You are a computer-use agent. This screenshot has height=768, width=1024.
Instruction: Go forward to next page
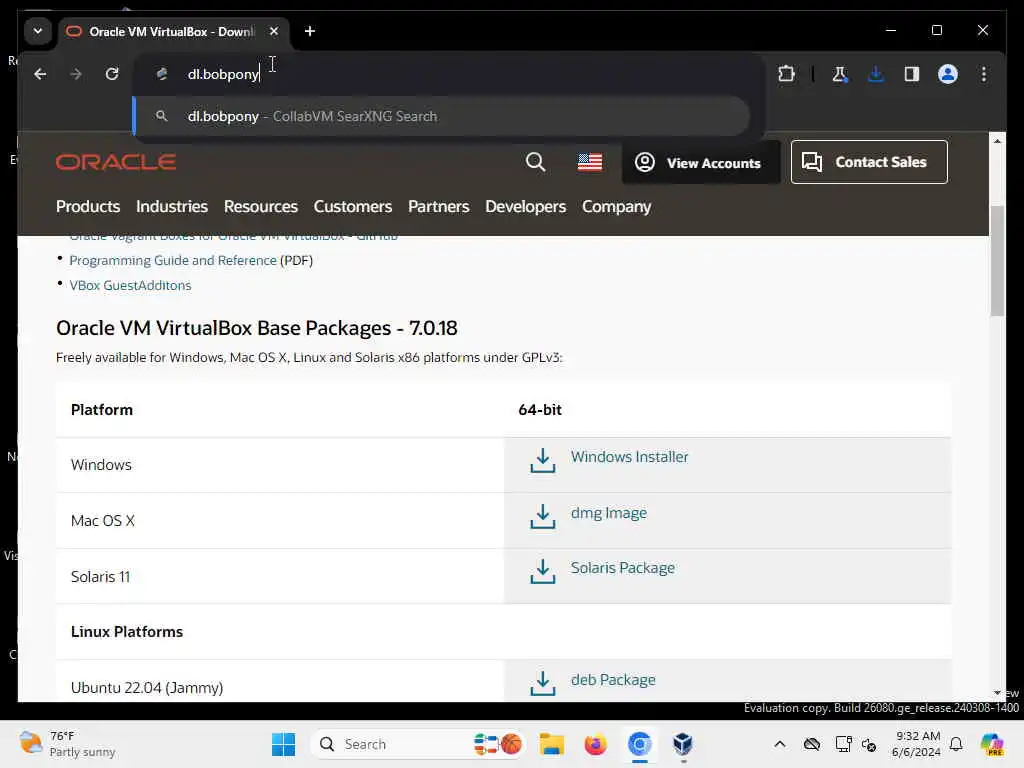pyautogui.click(x=76, y=74)
